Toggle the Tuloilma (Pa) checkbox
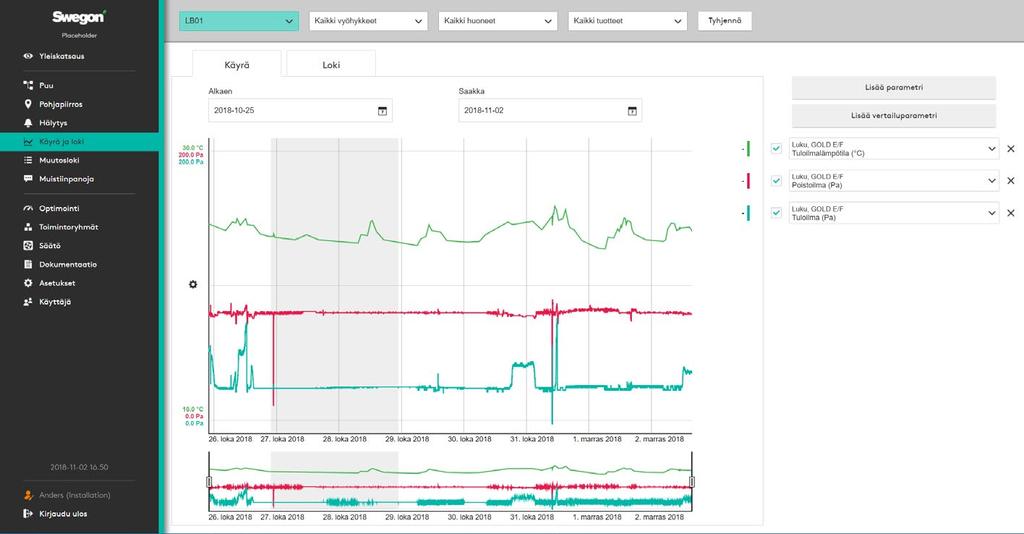Screen dimensions: 1024x534 (776, 213)
